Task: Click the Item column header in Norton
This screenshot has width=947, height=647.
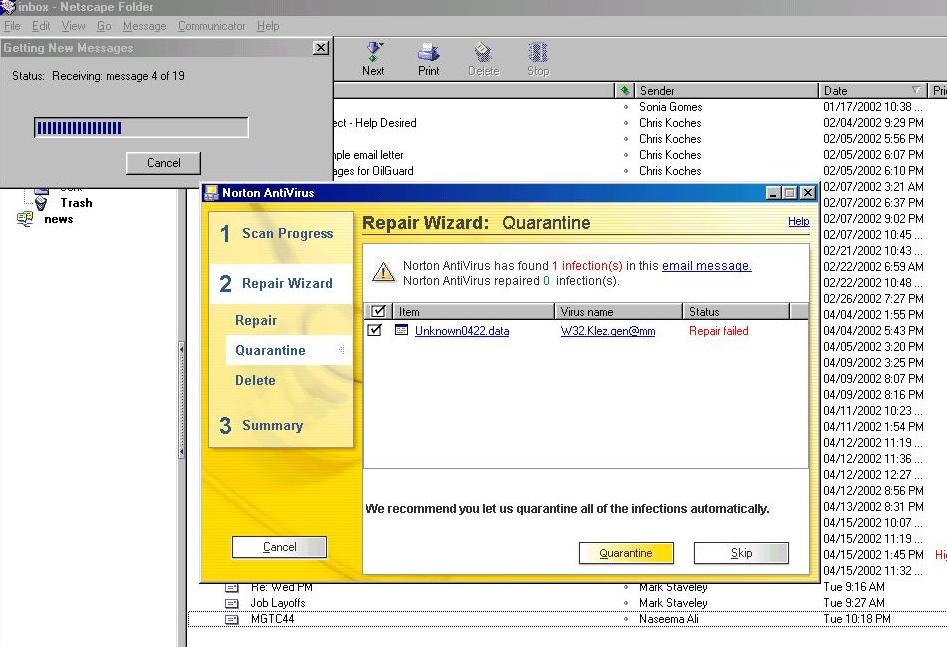Action: [473, 312]
